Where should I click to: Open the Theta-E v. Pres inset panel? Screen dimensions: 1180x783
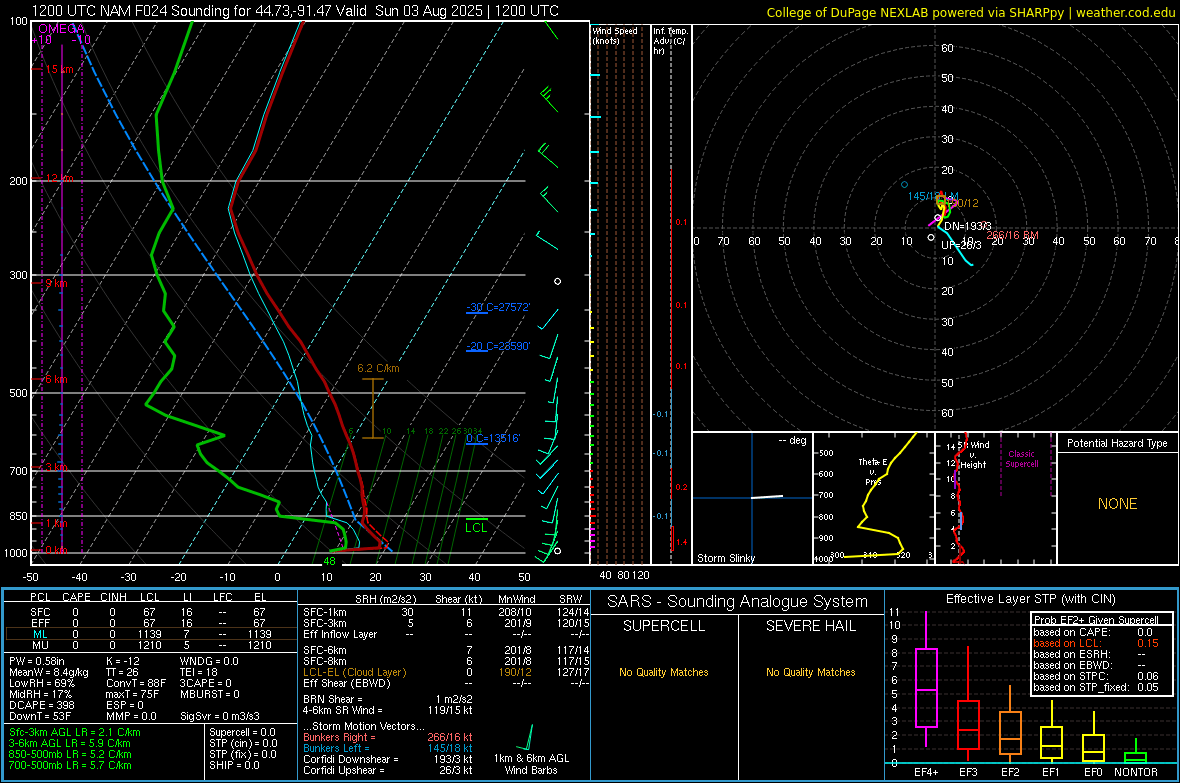point(873,498)
